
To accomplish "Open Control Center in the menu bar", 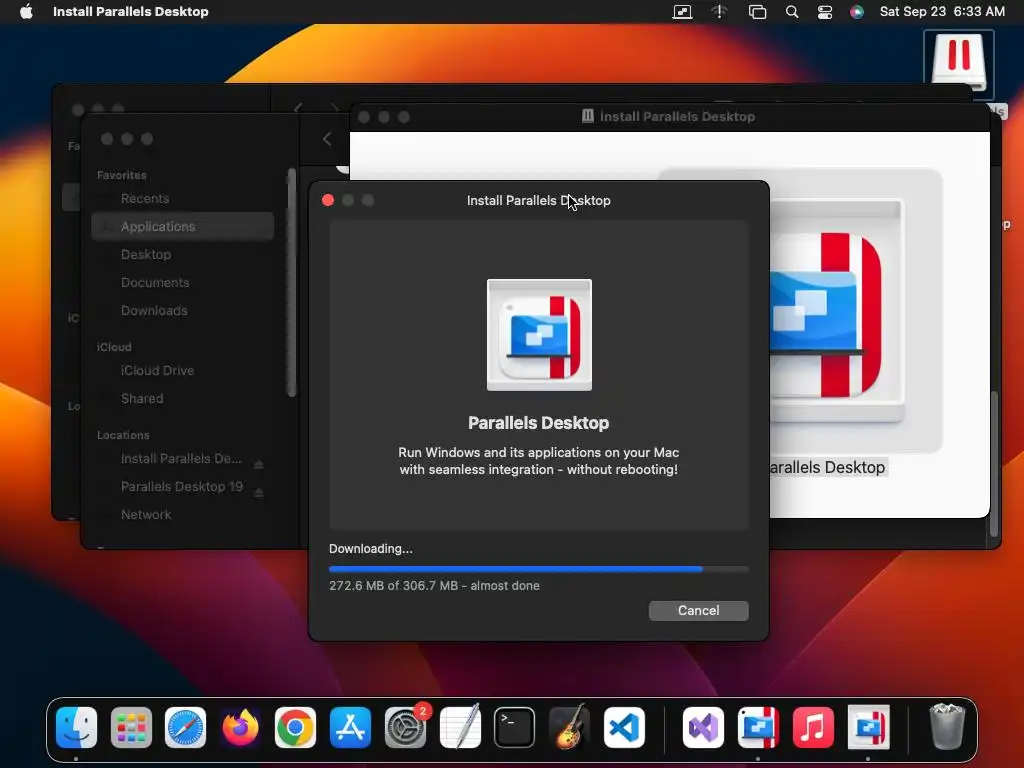I will pyautogui.click(x=825, y=12).
